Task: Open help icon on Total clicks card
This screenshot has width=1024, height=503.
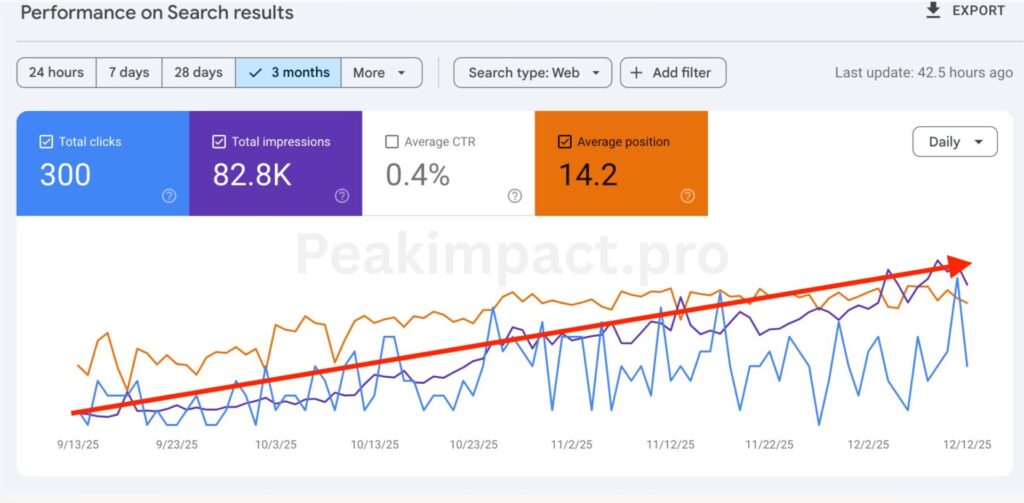Action: tap(169, 196)
